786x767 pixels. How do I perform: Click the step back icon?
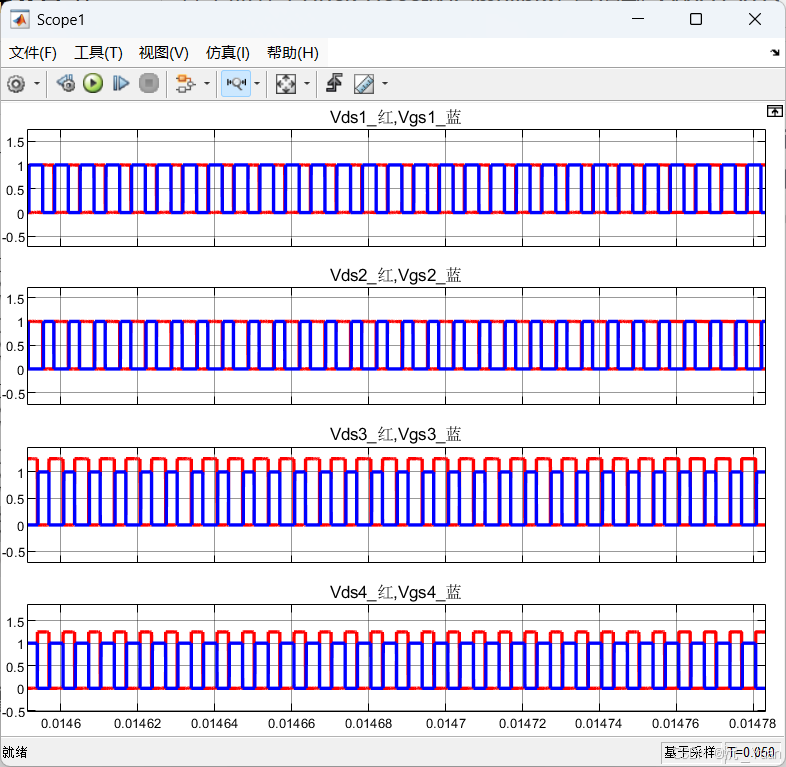[65, 84]
